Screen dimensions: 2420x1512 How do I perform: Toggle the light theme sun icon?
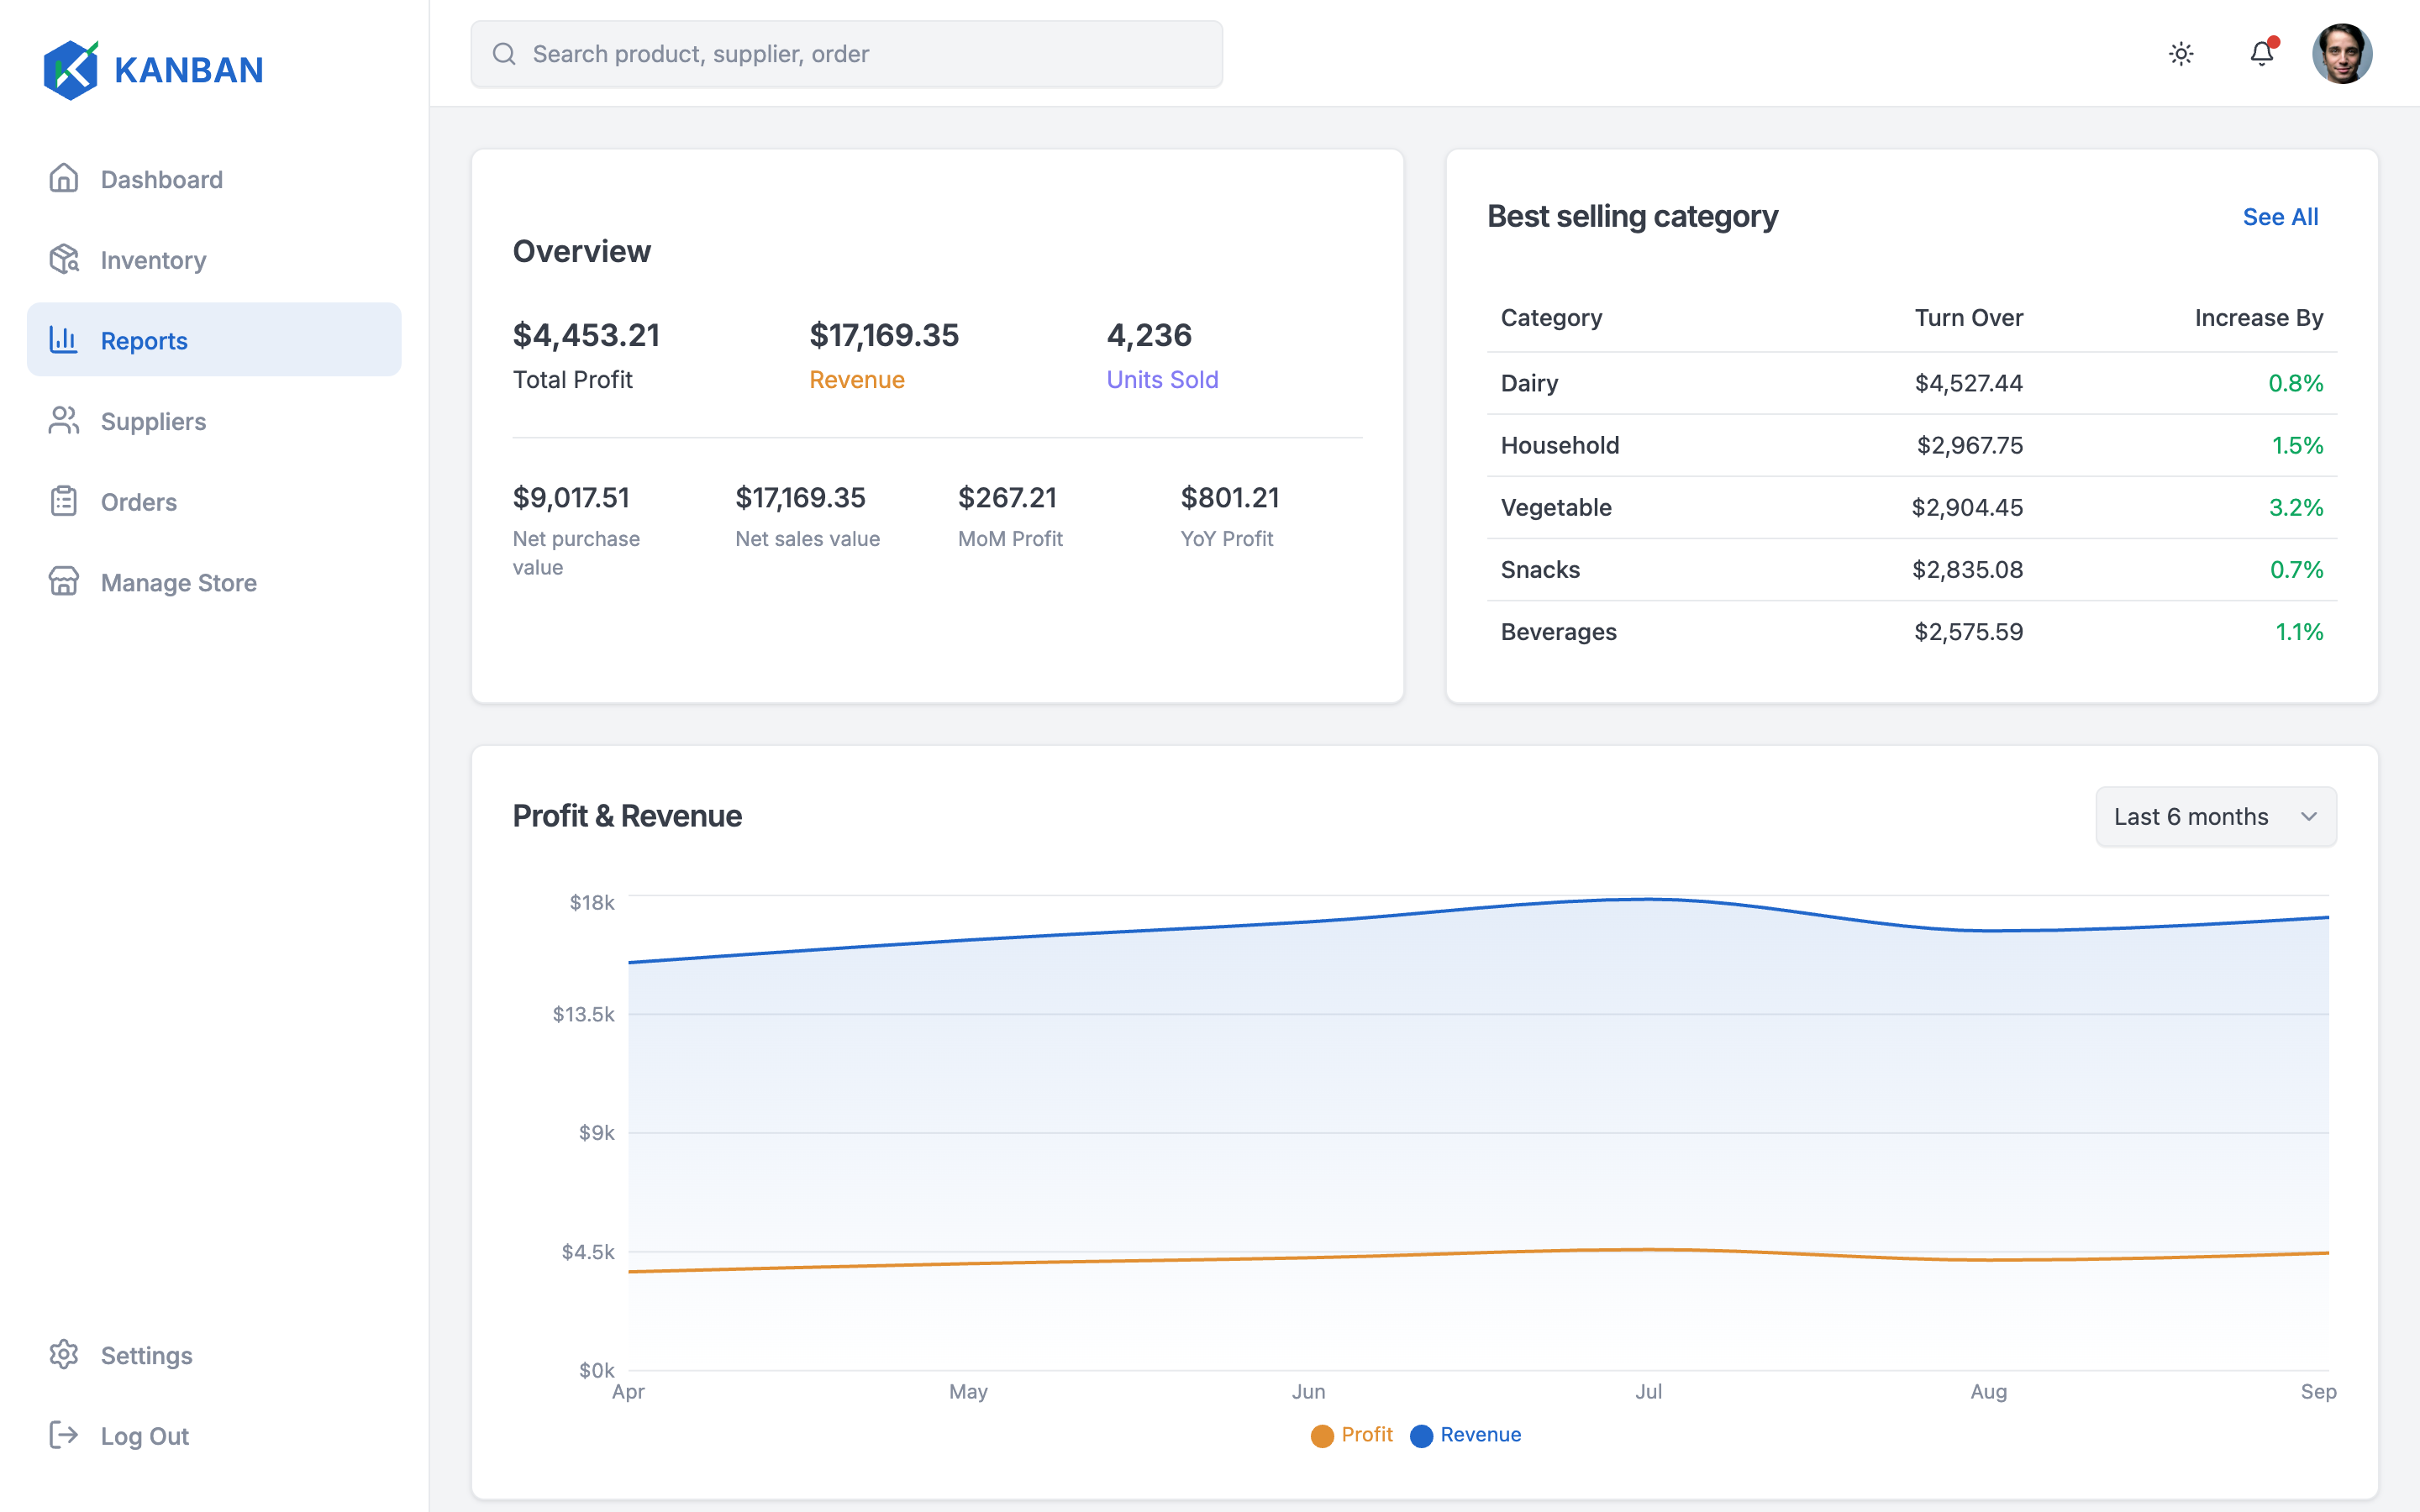tap(2181, 54)
